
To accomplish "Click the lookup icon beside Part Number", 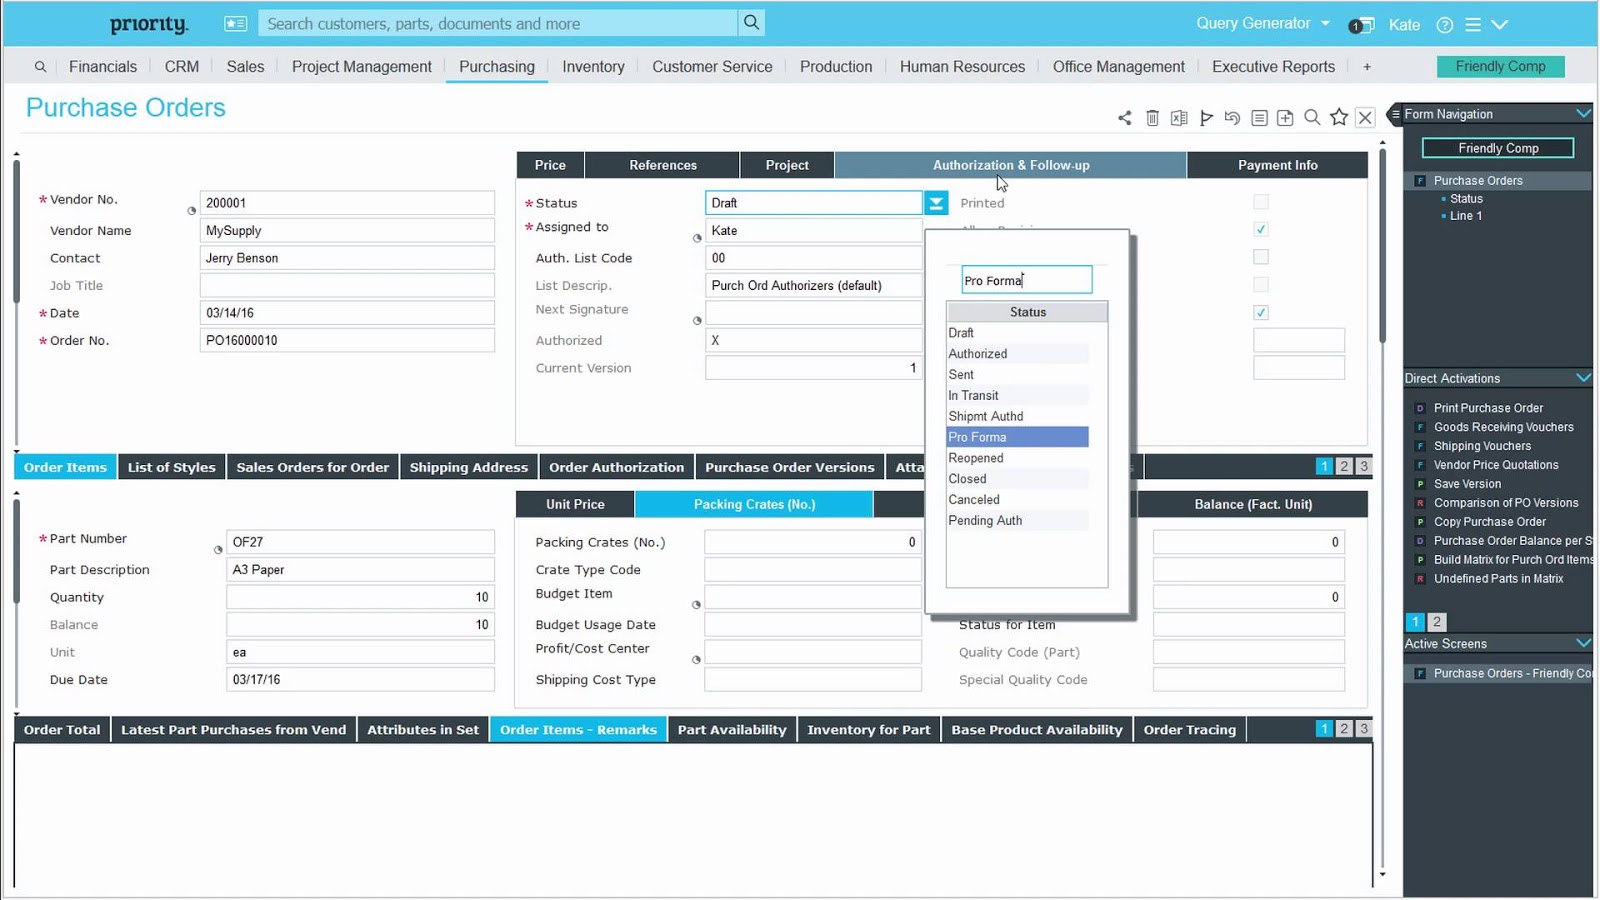I will coord(218,550).
